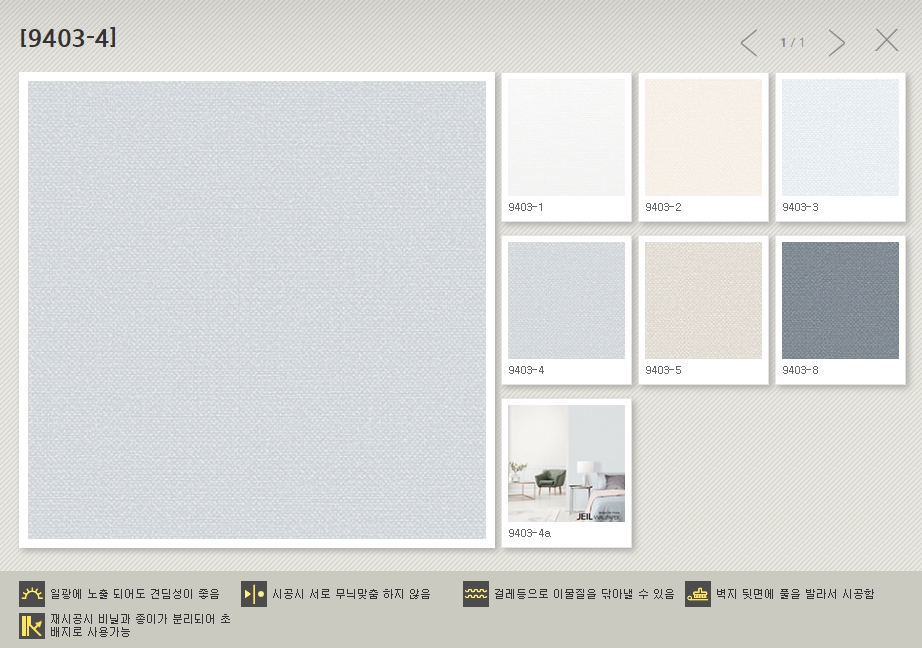This screenshot has width=922, height=648.
Task: Choose the dark slate 9403-8 swatch
Action: [x=840, y=301]
